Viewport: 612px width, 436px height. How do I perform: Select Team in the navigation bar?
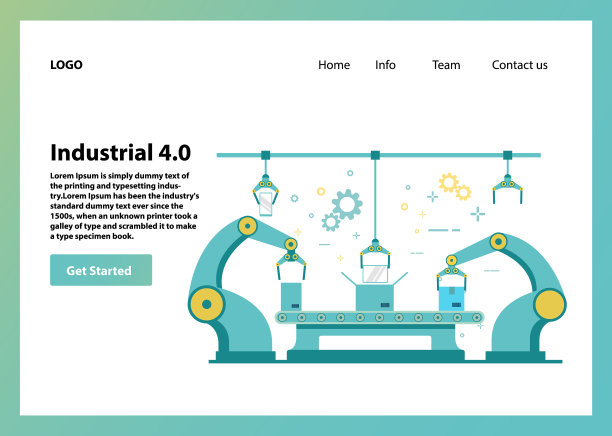click(x=446, y=65)
